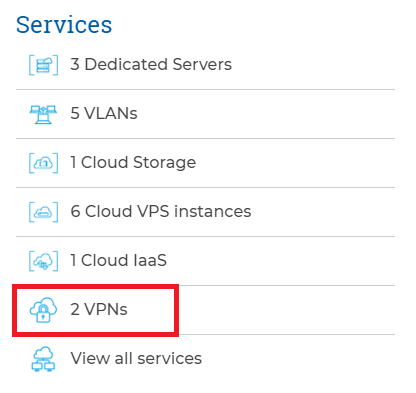The image size is (416, 393).
Task: Click the VLANs network icon
Action: click(x=43, y=114)
